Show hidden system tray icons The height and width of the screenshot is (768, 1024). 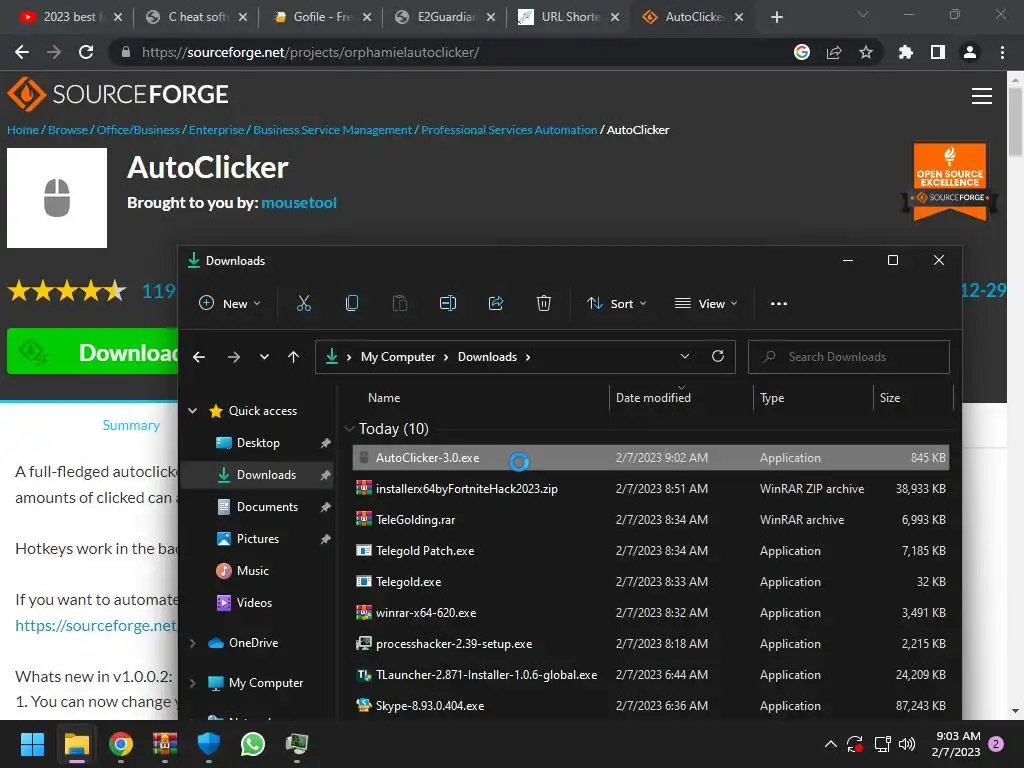tap(830, 744)
